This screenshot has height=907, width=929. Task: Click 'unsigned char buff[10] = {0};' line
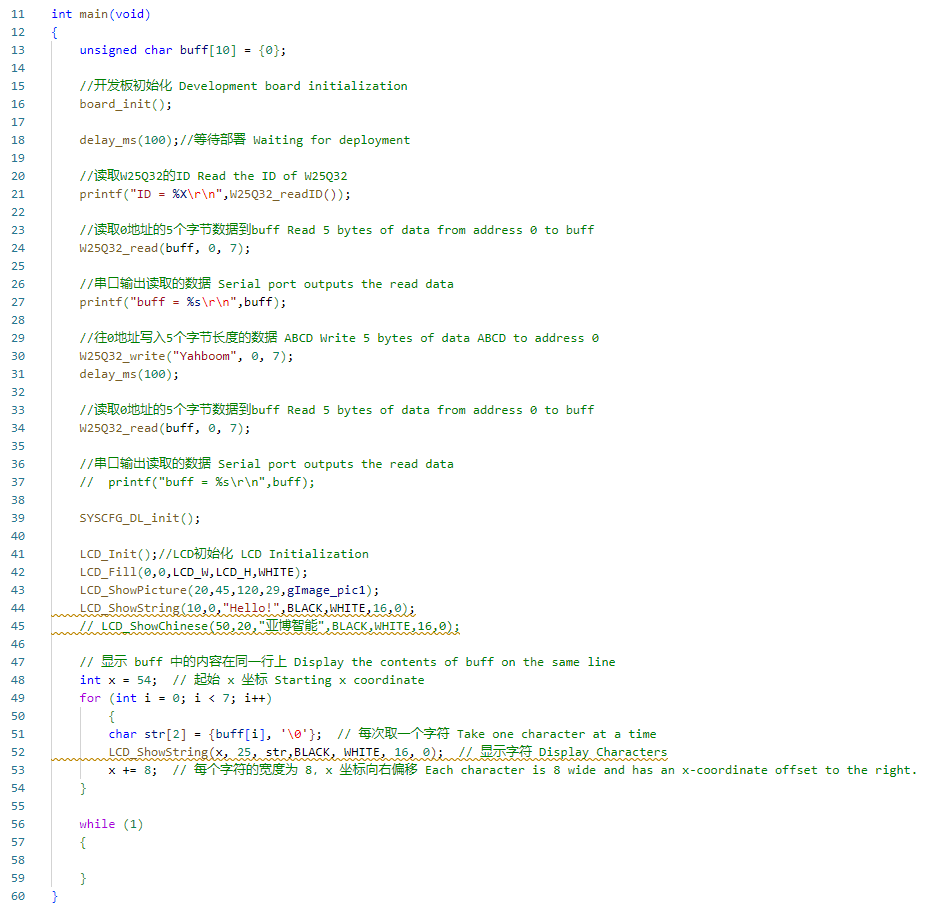tap(182, 50)
